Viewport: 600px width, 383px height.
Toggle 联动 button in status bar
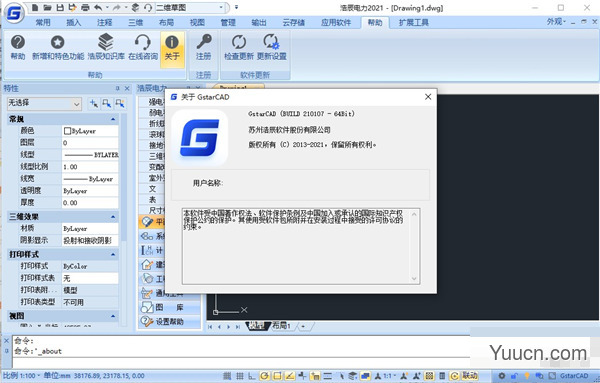(470, 376)
